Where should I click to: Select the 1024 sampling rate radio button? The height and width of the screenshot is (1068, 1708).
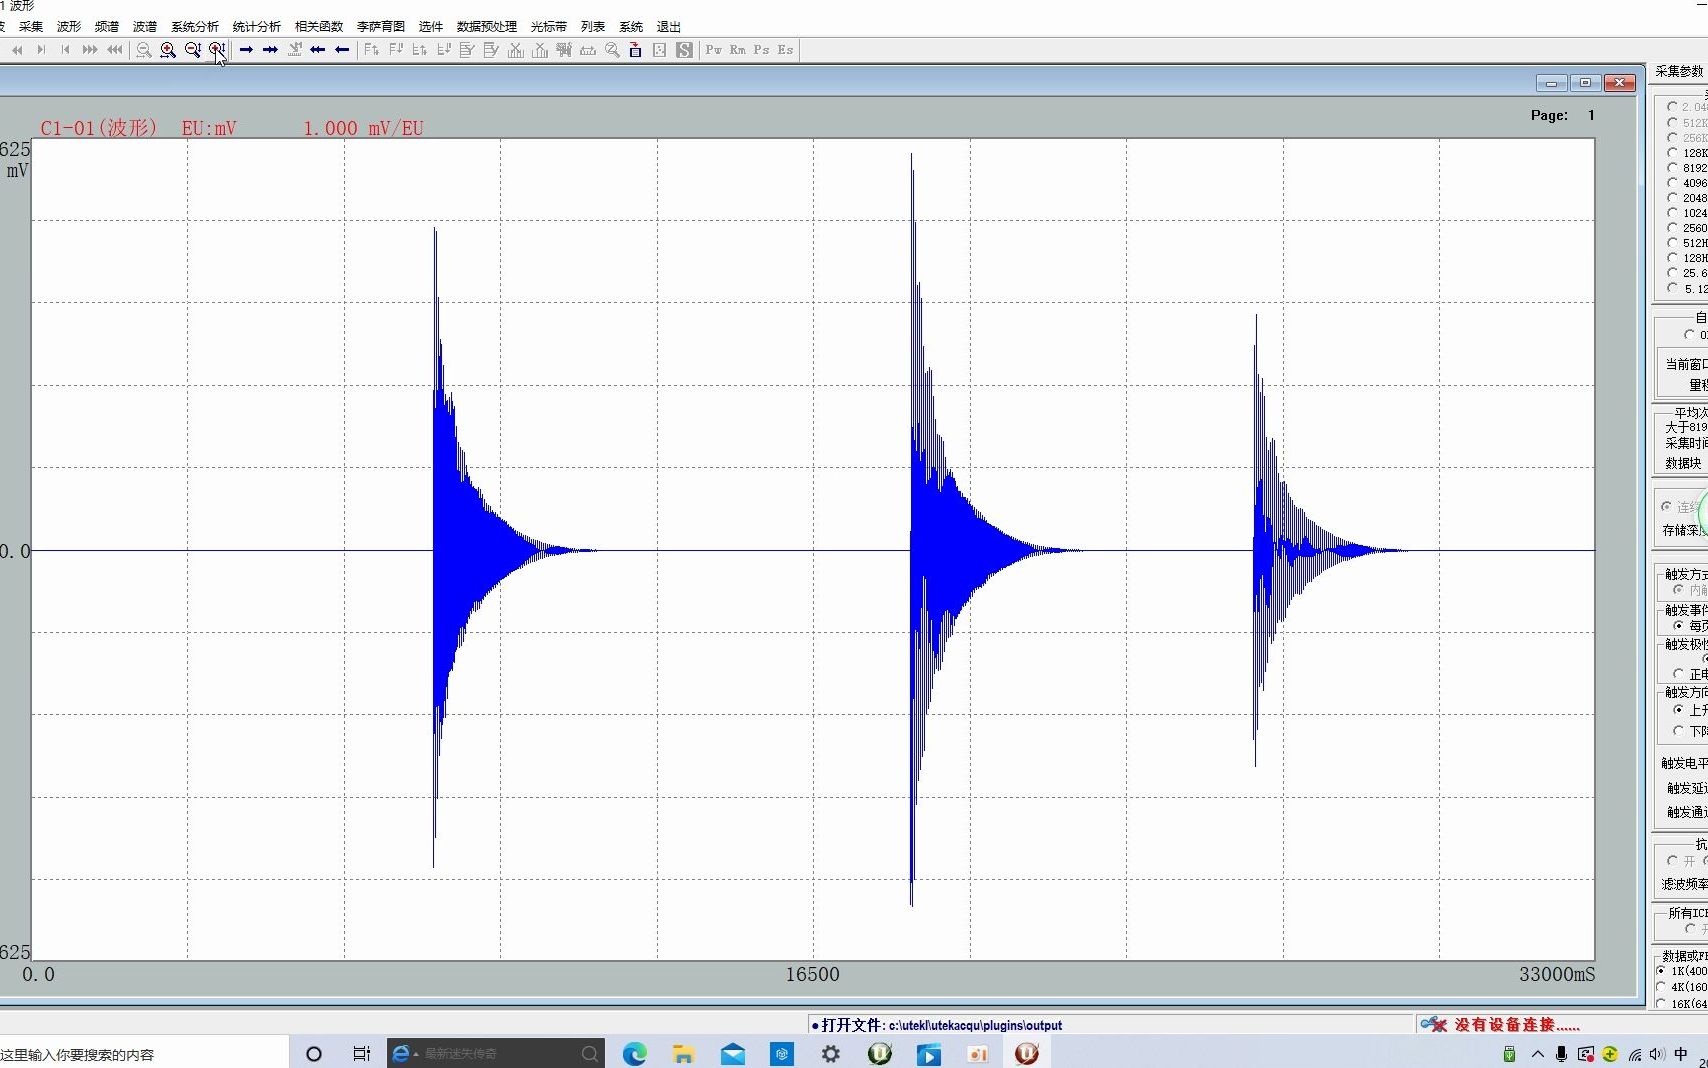coord(1672,213)
